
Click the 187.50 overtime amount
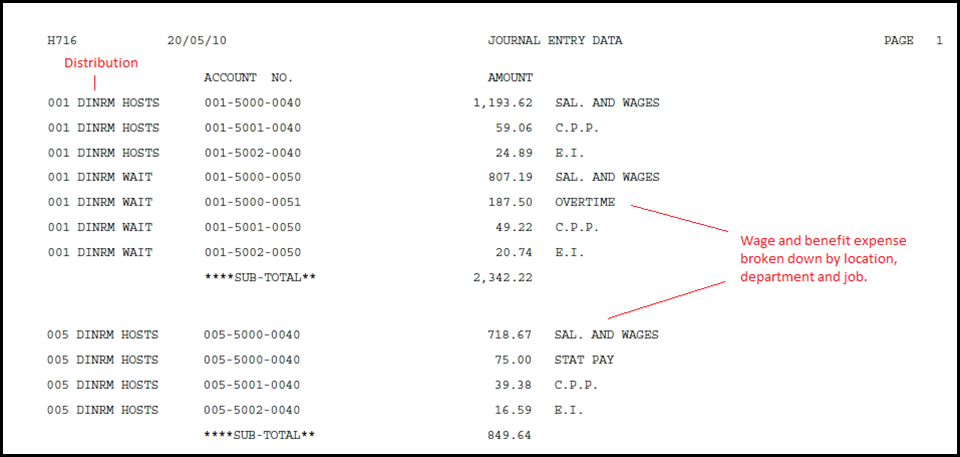510,202
